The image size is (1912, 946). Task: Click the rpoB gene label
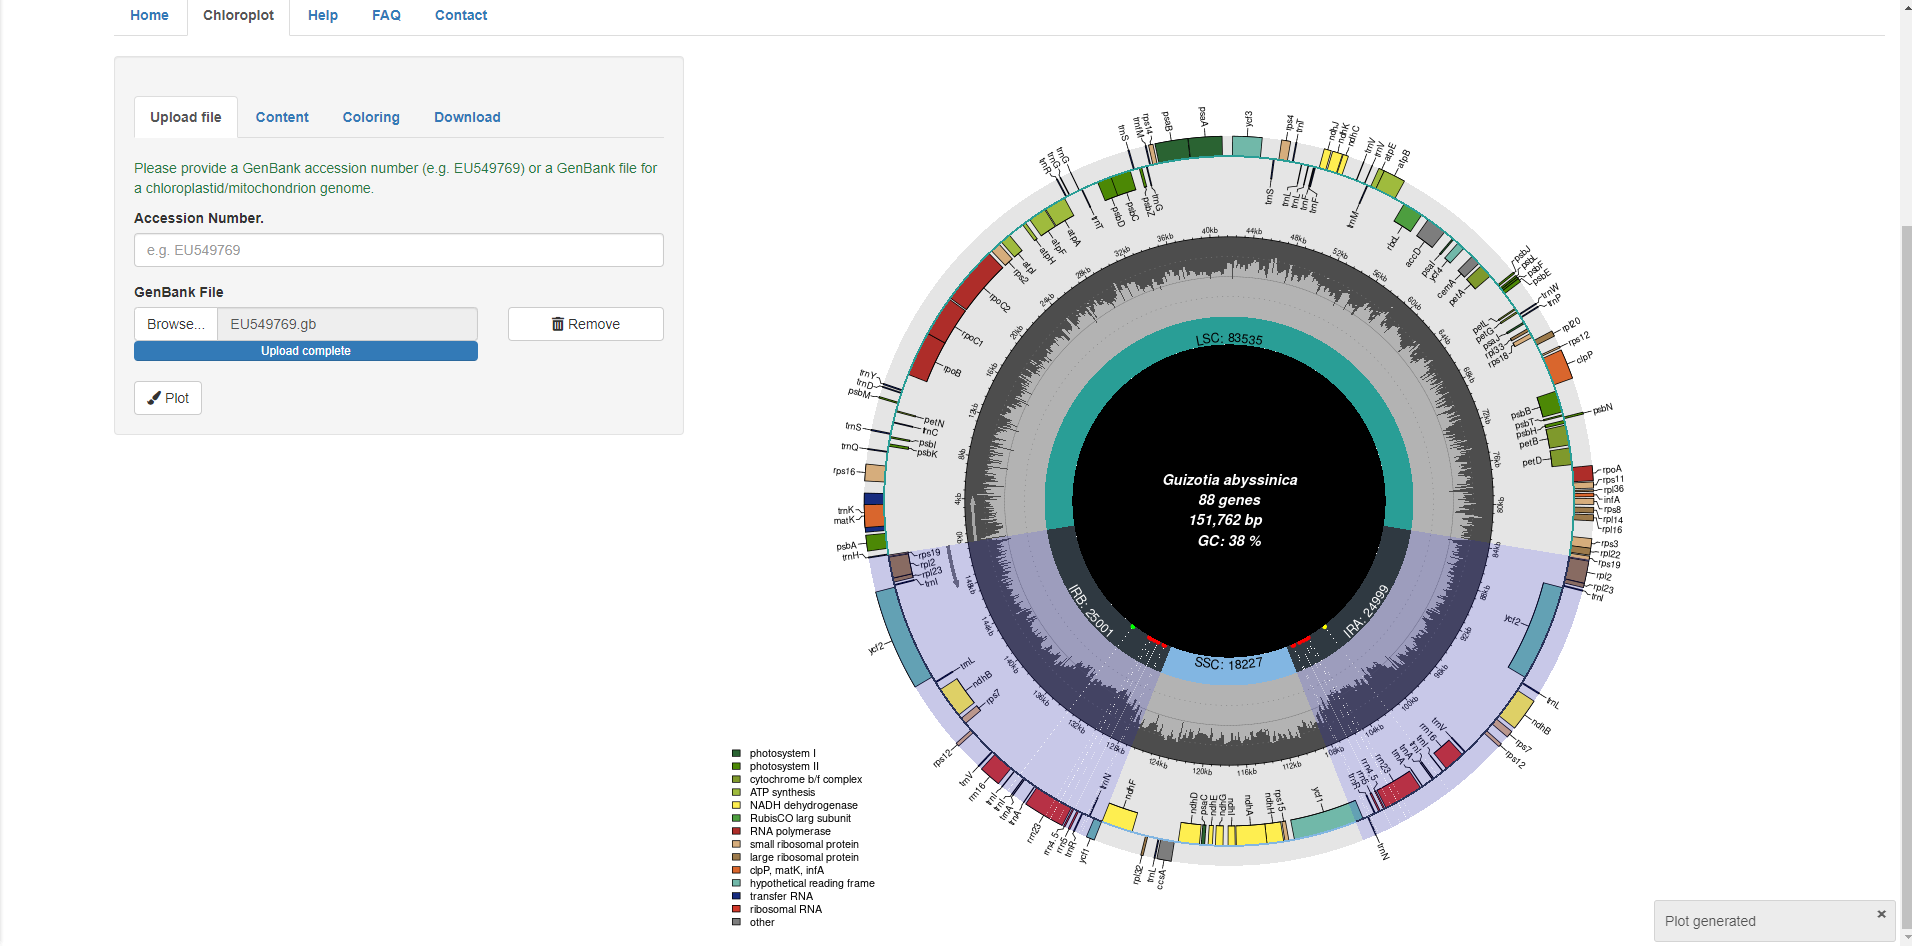(x=952, y=371)
